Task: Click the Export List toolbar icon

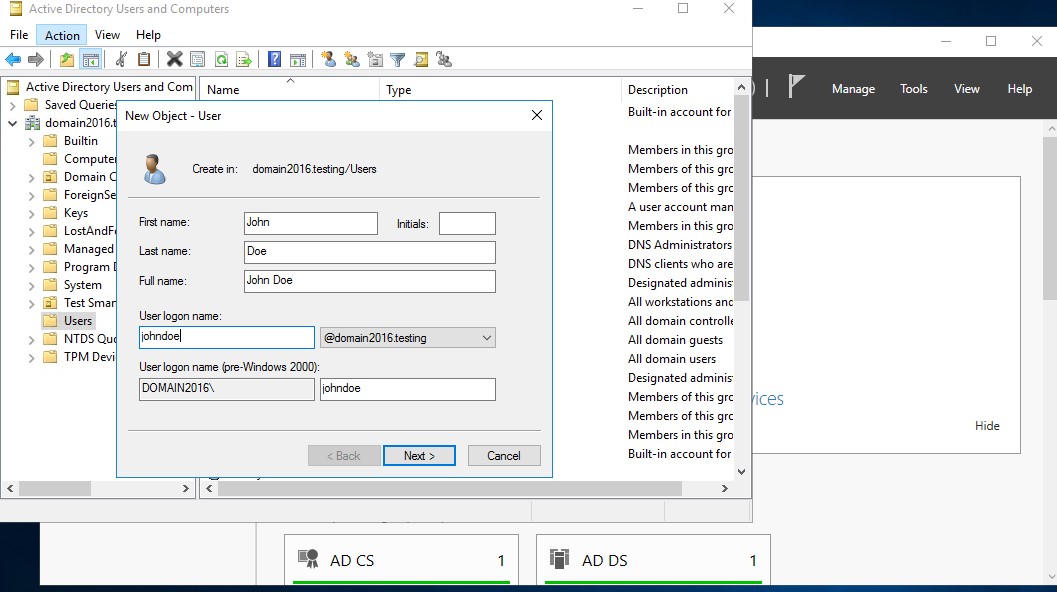Action: coord(244,59)
